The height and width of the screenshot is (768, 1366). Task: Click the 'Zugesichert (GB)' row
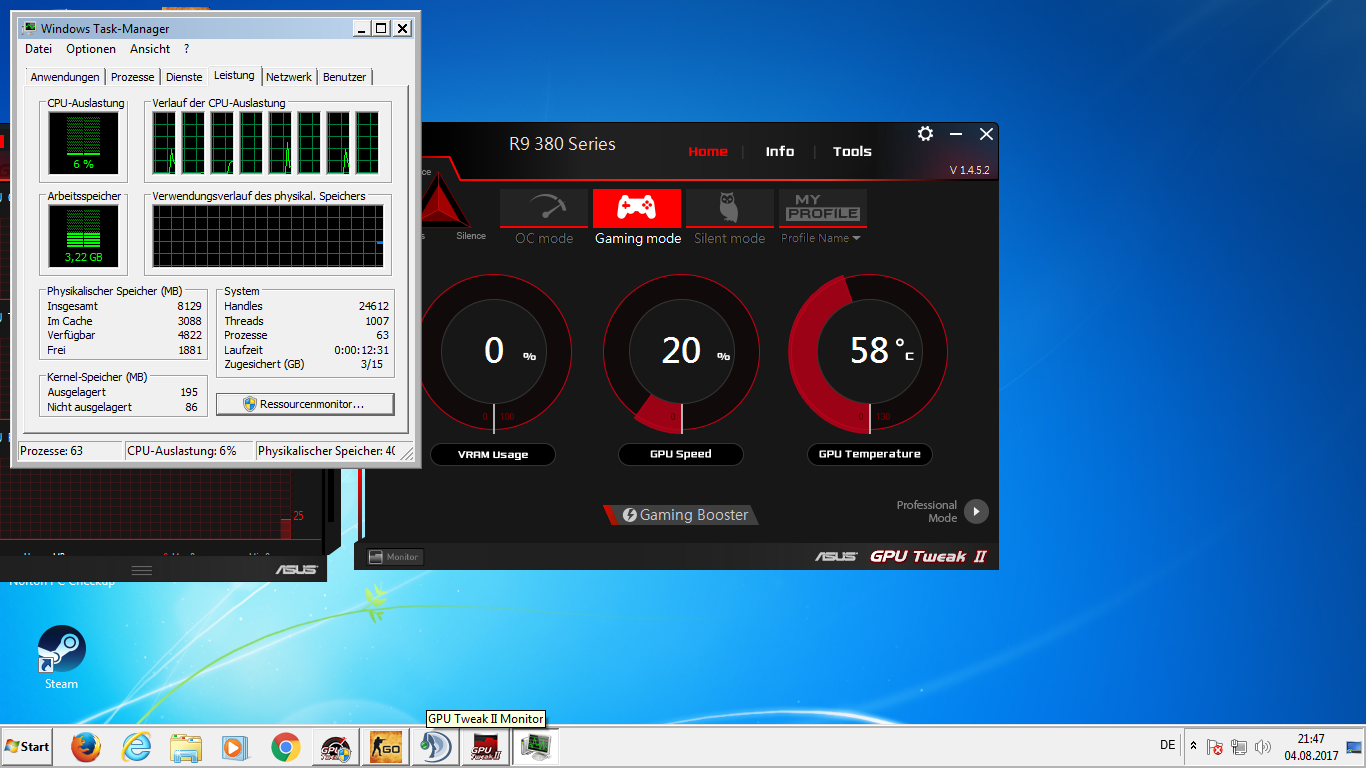(306, 365)
